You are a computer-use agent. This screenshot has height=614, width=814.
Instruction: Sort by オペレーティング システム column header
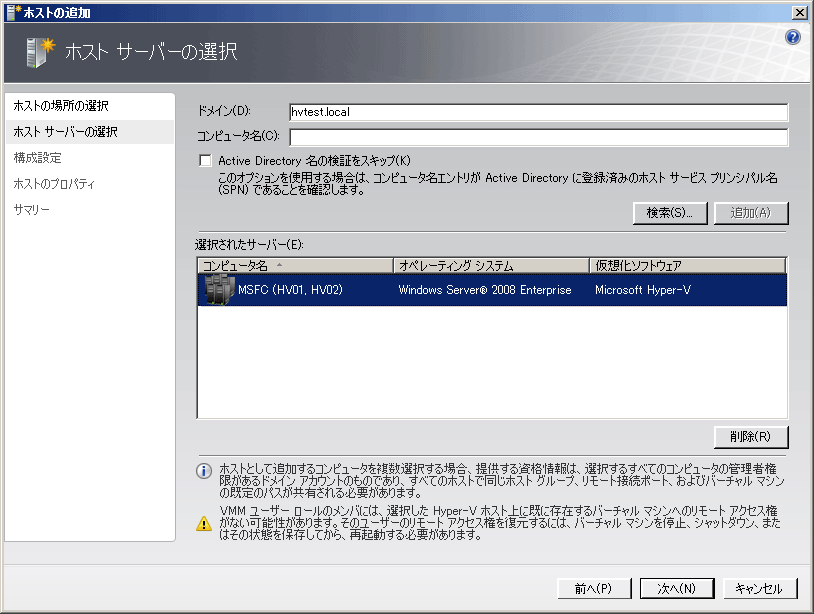pos(491,266)
